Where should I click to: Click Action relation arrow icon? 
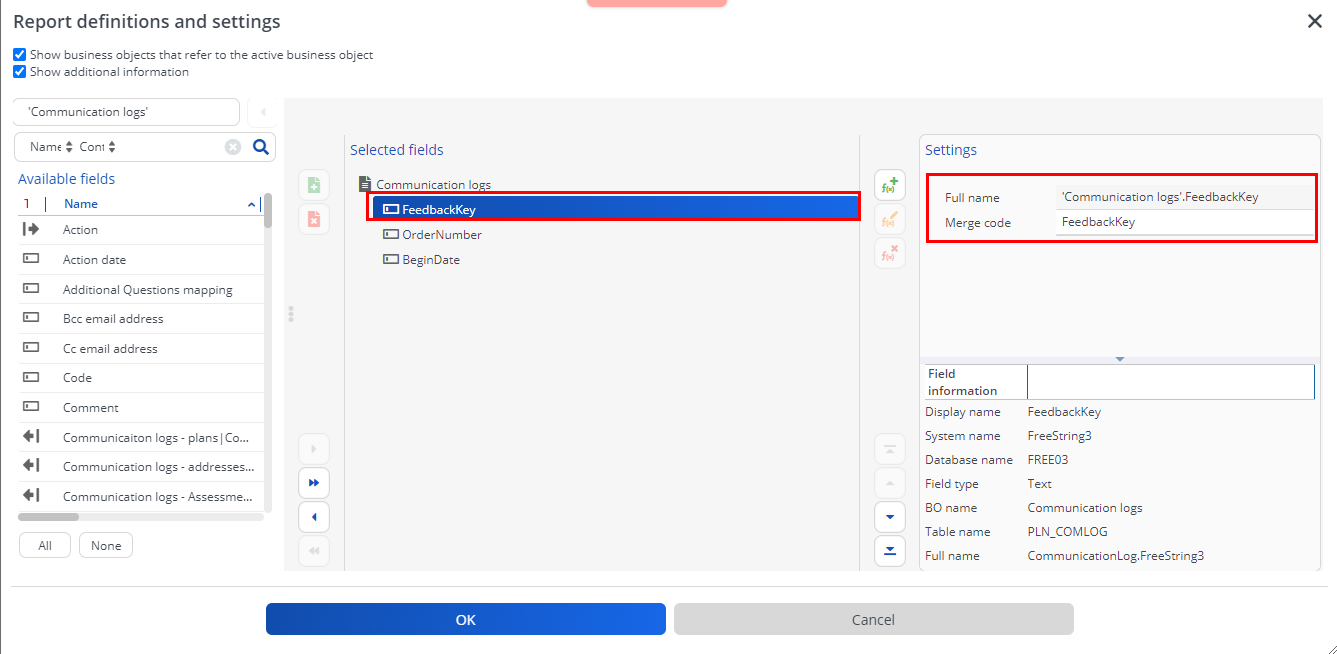pyautogui.click(x=31, y=229)
